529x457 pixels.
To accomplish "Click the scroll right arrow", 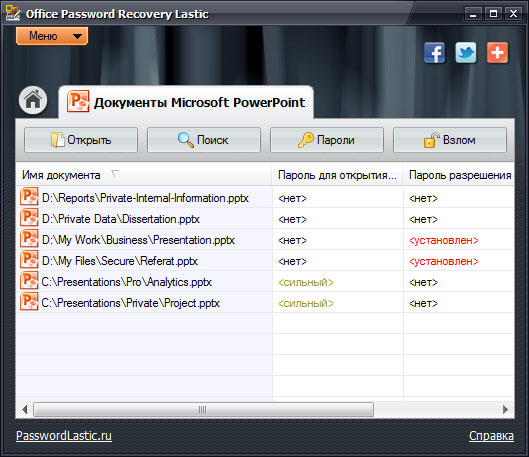I will click(505, 409).
